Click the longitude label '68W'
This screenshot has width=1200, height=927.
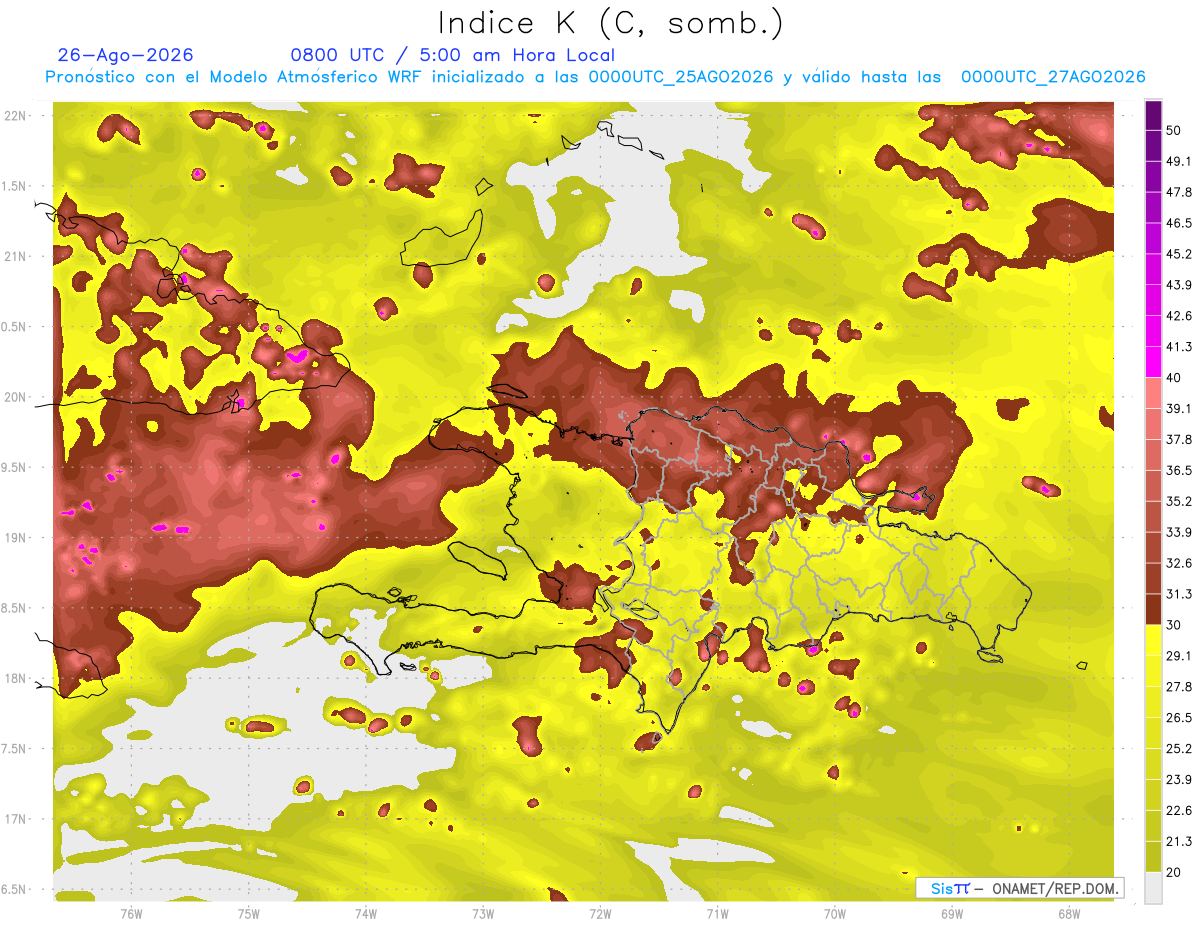pos(1069,913)
